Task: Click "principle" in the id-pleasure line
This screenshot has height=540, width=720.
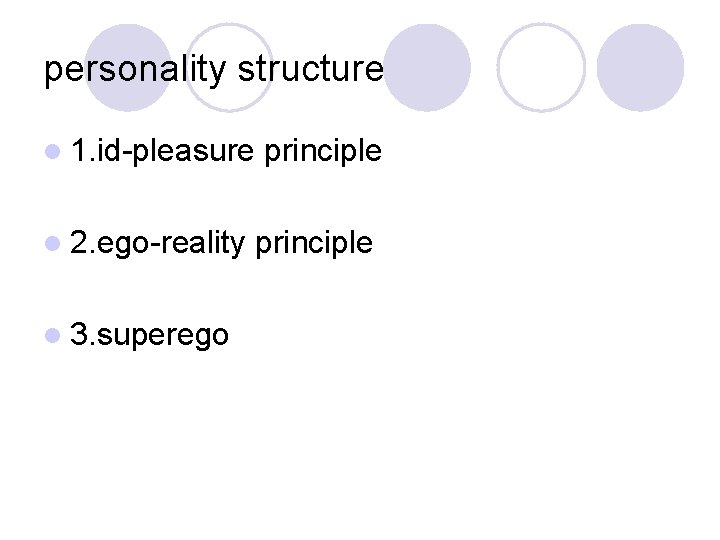Action: point(323,152)
